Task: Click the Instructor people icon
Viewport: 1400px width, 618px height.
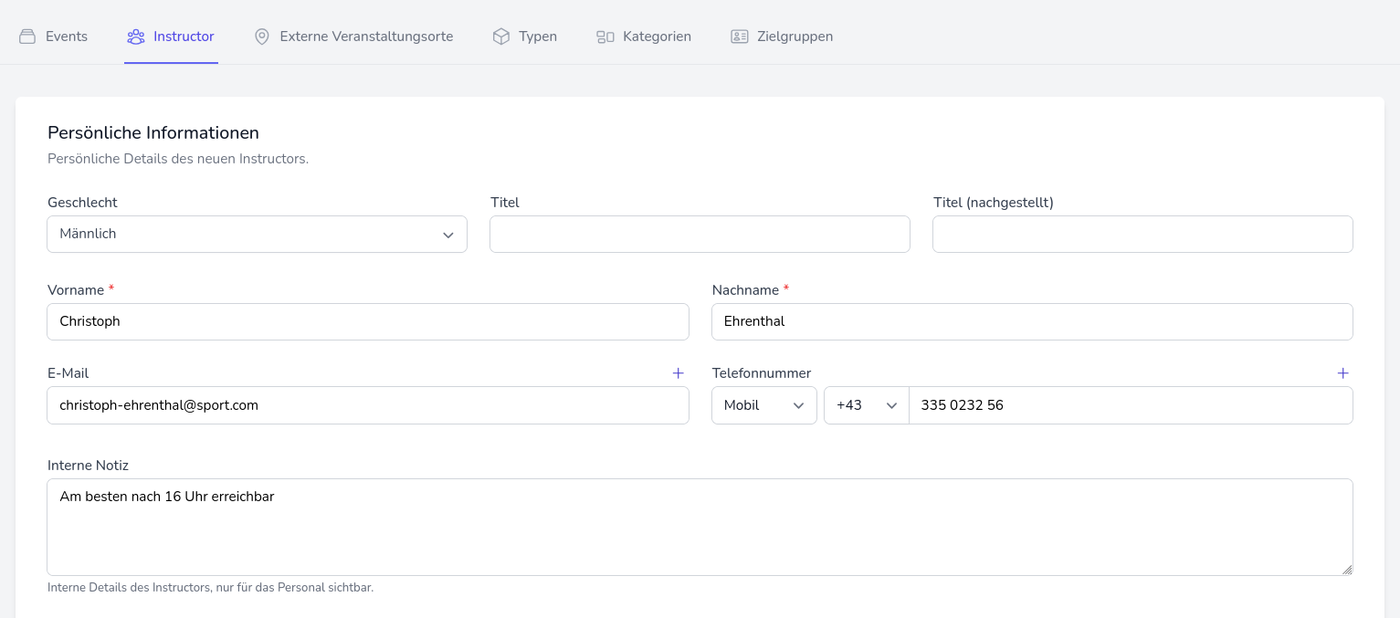Action: click(136, 37)
